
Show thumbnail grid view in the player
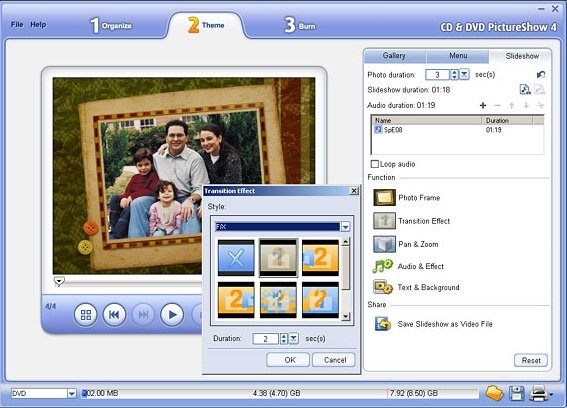85,315
